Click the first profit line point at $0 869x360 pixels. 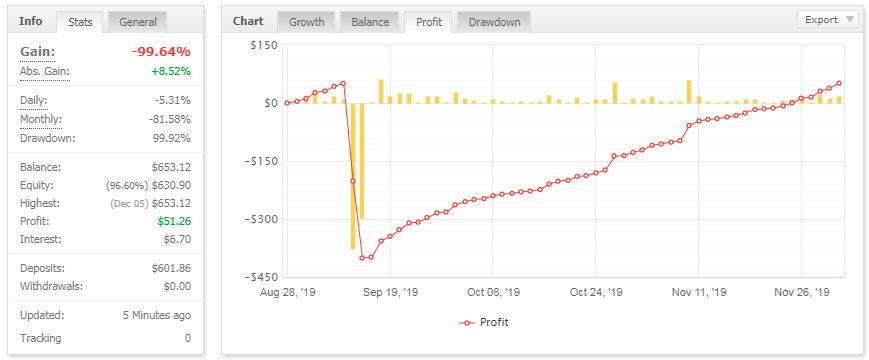tap(287, 103)
